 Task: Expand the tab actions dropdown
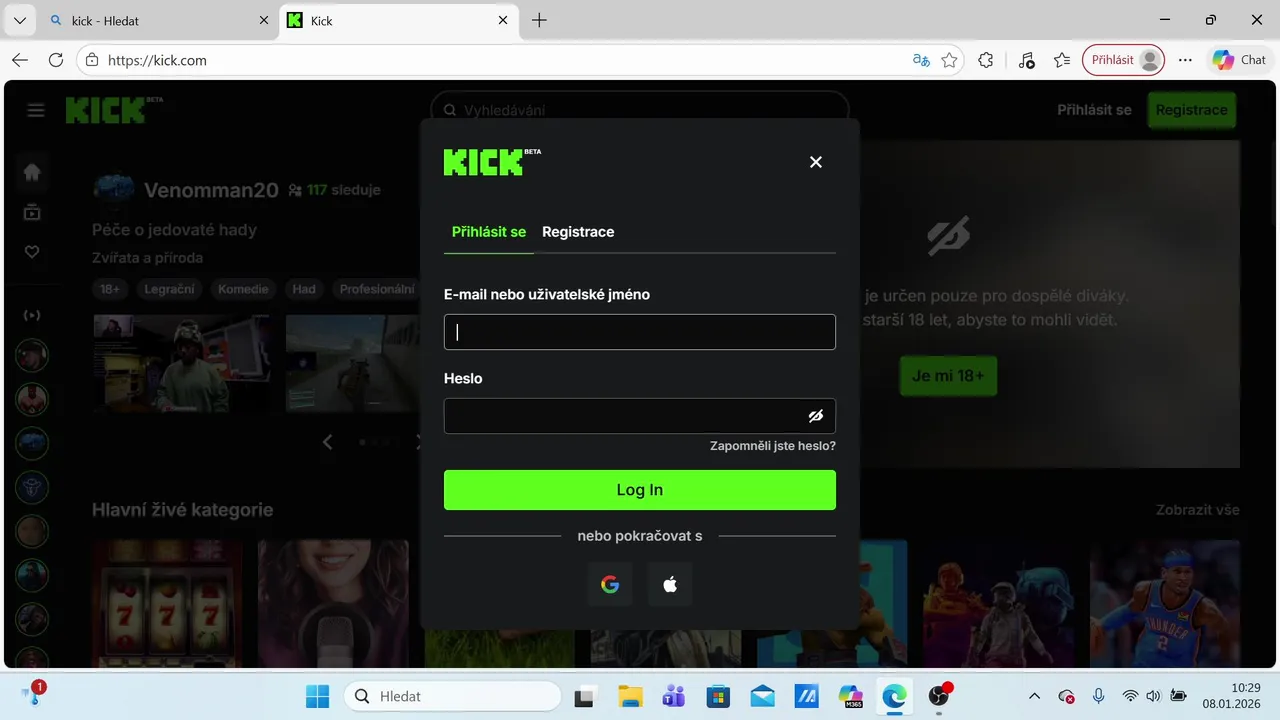[19, 20]
